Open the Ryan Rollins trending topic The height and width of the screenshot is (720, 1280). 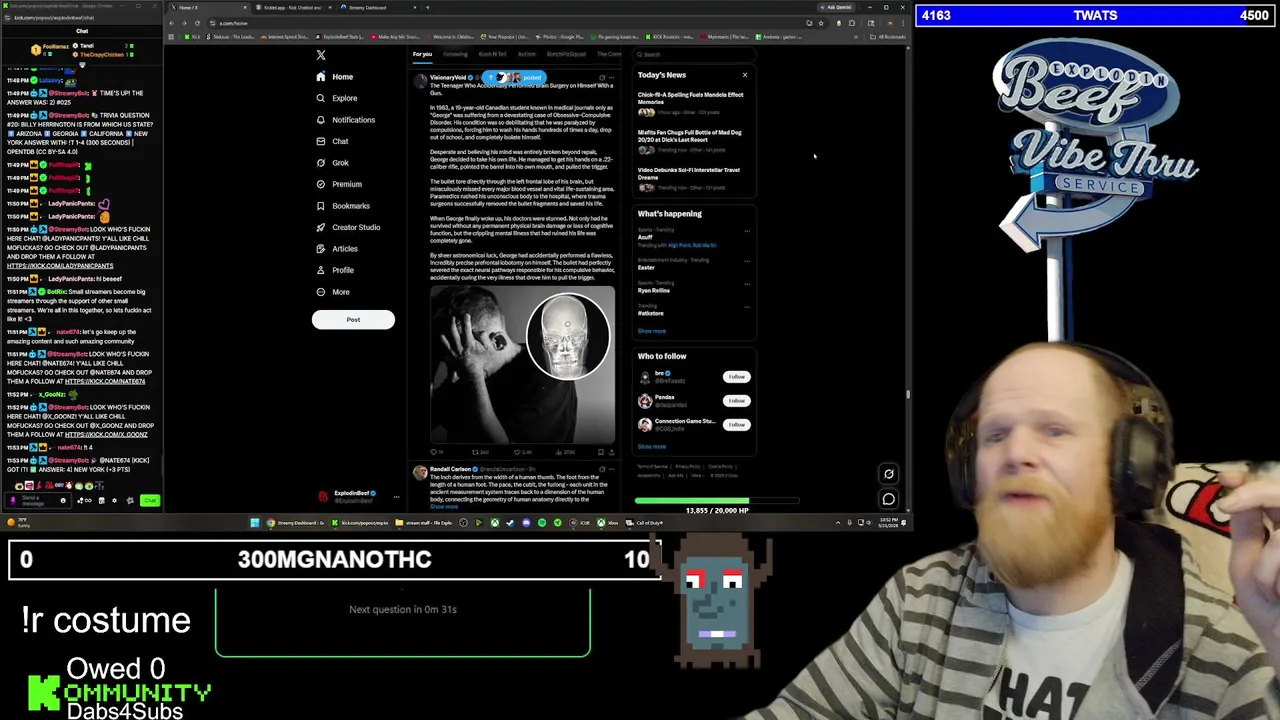tap(653, 290)
